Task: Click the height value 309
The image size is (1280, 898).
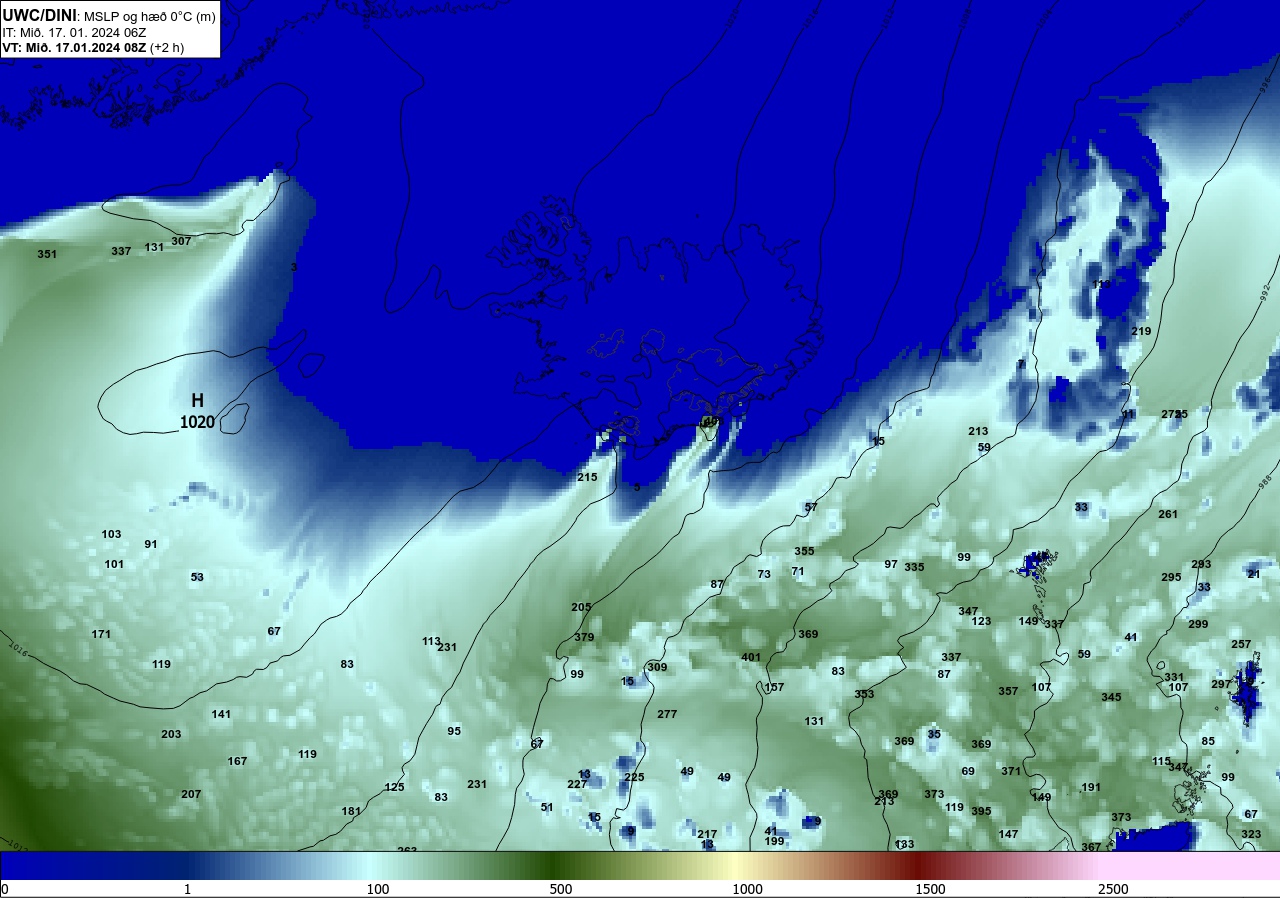Action: coord(657,667)
